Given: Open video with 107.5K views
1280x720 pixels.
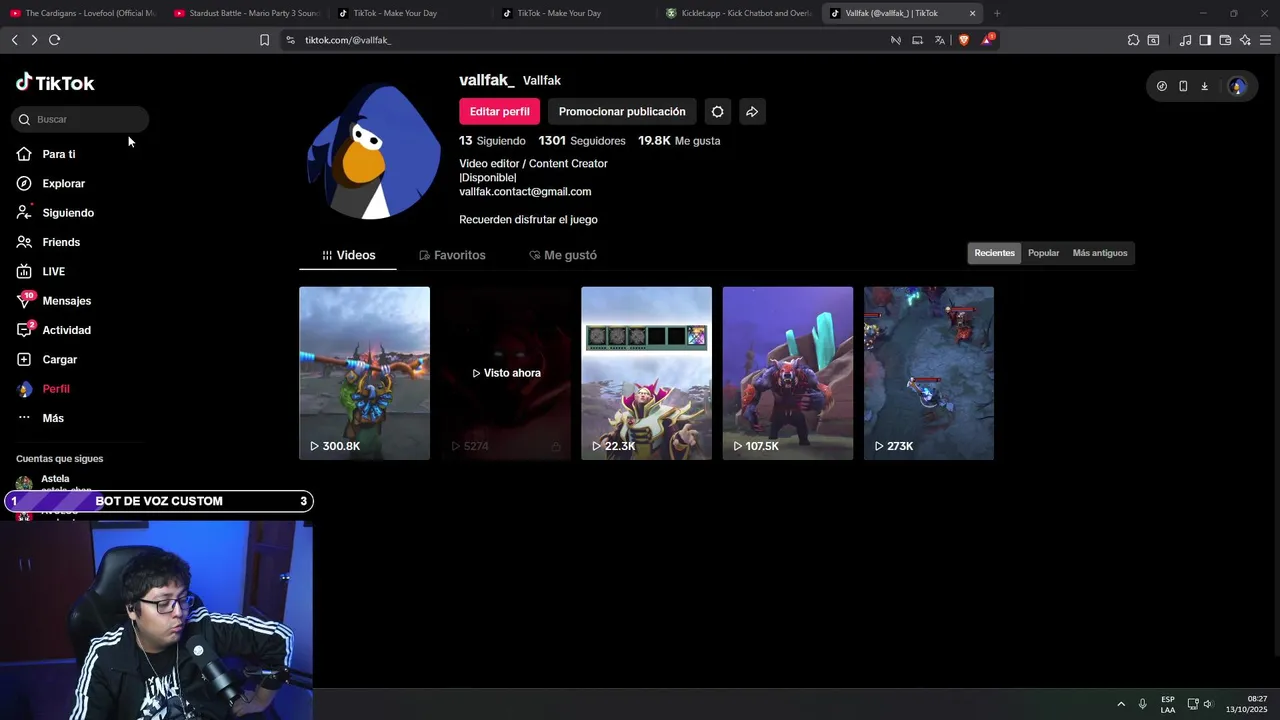Looking at the screenshot, I should (788, 373).
